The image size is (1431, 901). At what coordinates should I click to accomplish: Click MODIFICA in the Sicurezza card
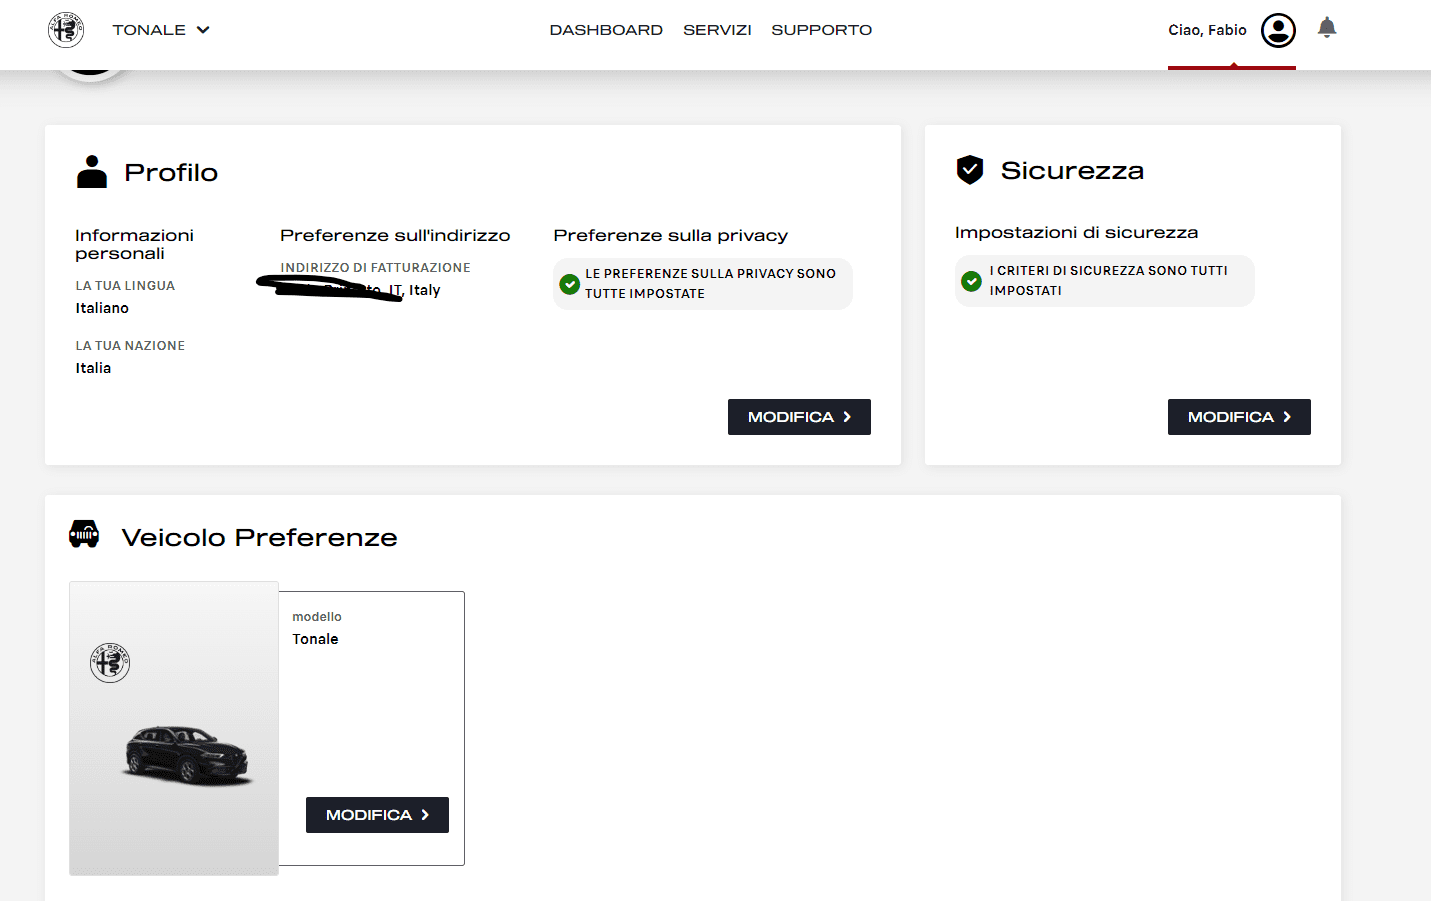pos(1238,417)
